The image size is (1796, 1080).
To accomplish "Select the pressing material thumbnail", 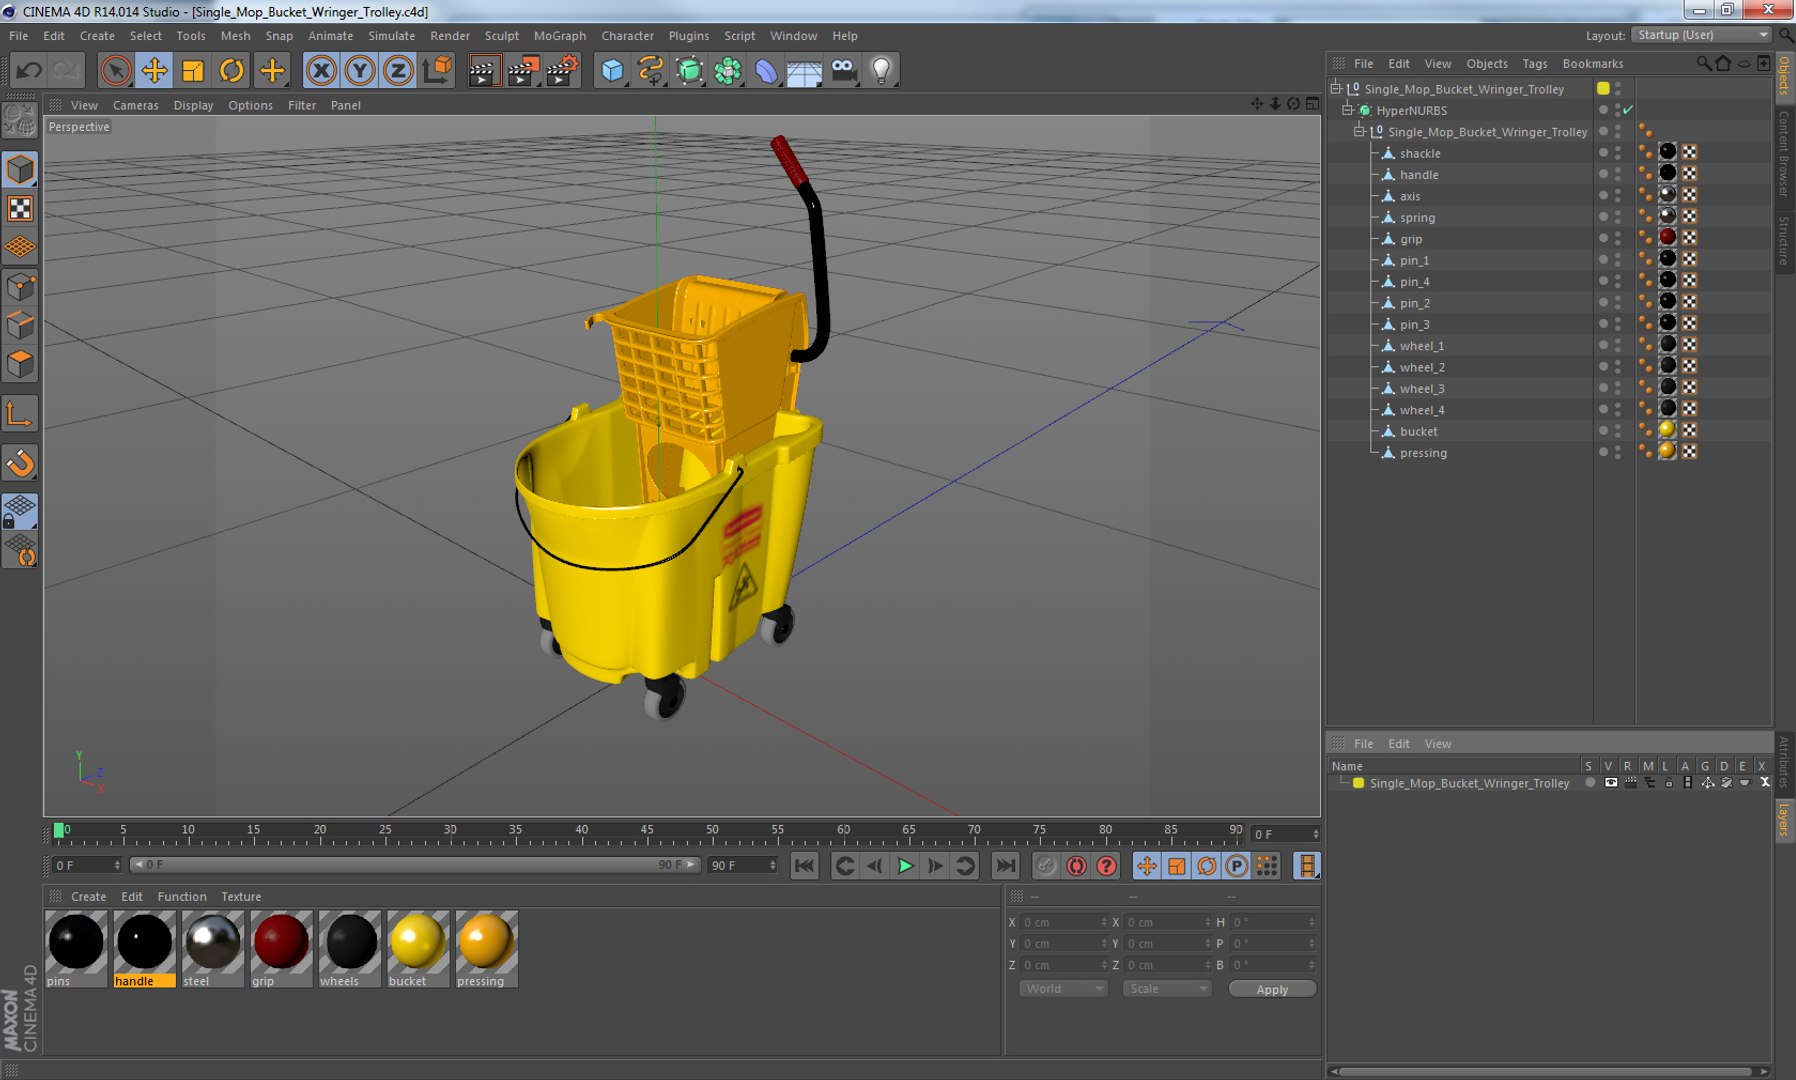I will [x=486, y=941].
